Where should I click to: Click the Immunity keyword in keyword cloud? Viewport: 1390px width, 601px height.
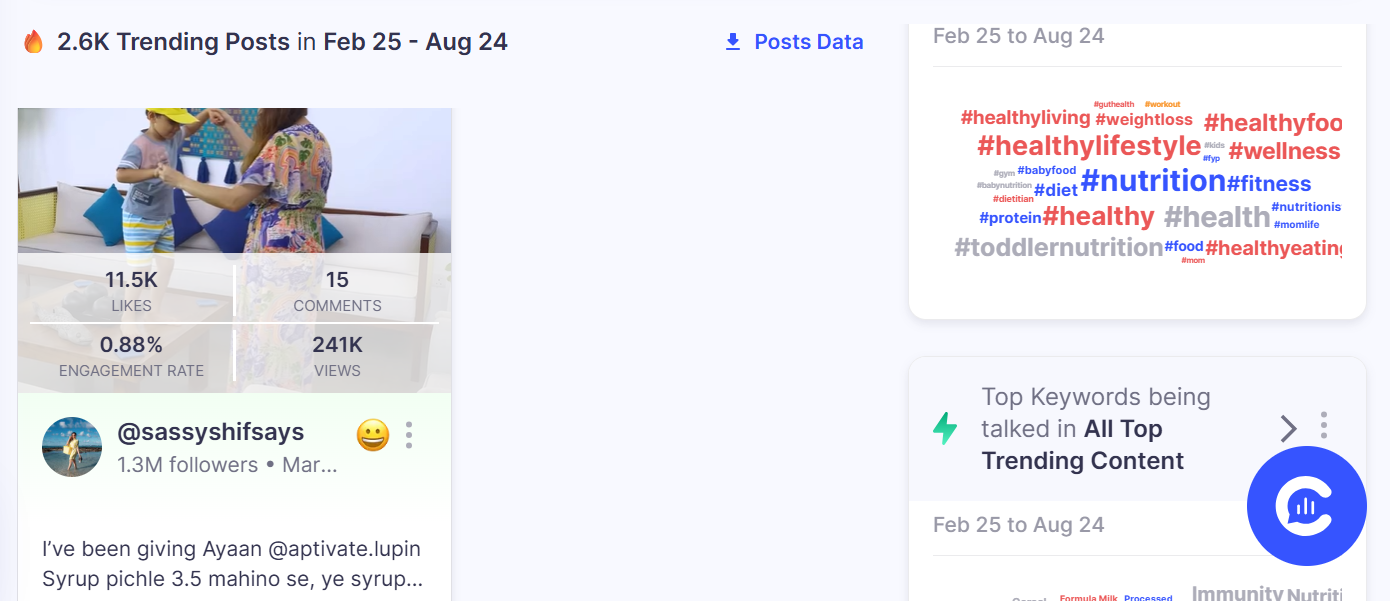pos(1237,593)
